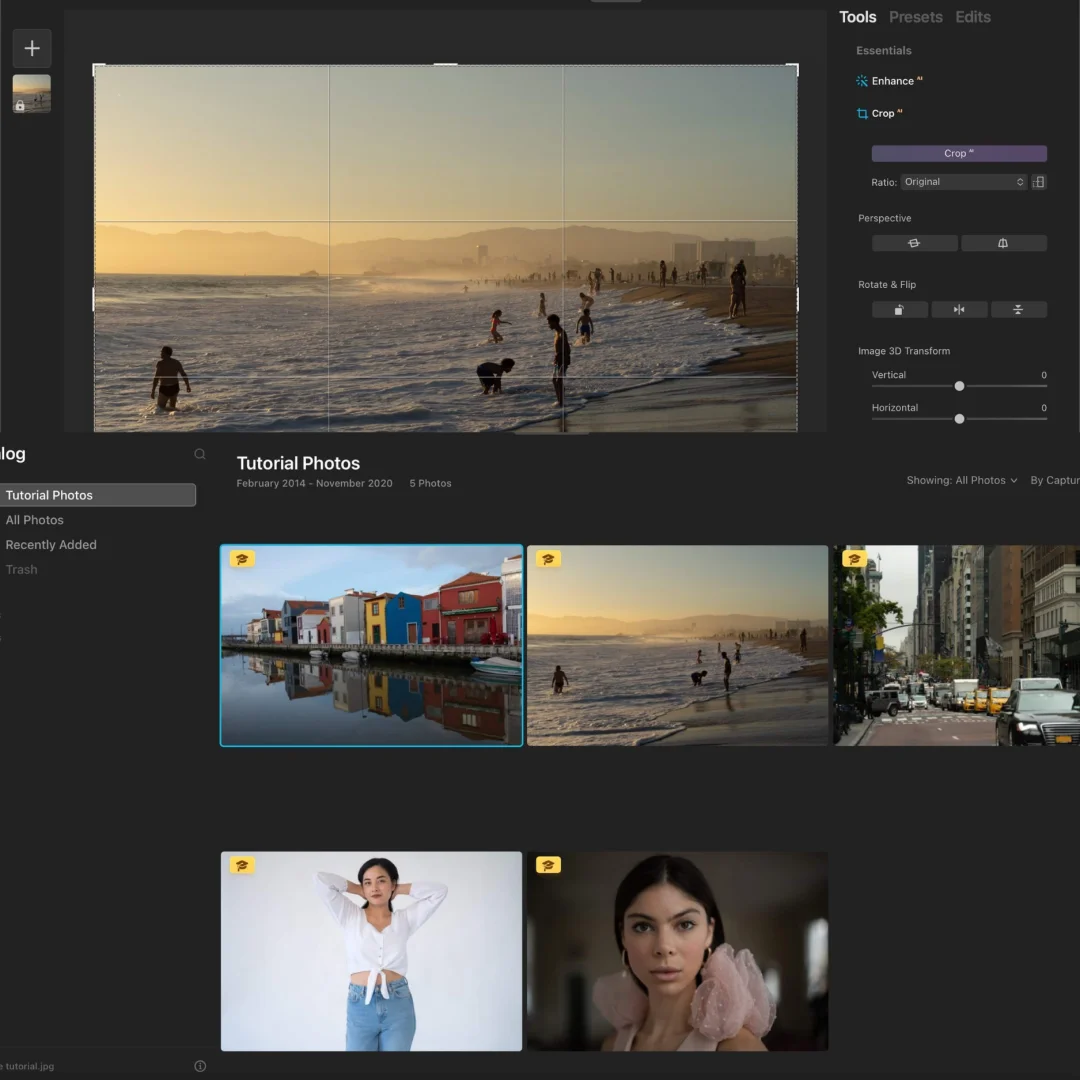Image resolution: width=1080 pixels, height=1080 pixels.
Task: Rotate the image with the rotate icon
Action: [899, 310]
